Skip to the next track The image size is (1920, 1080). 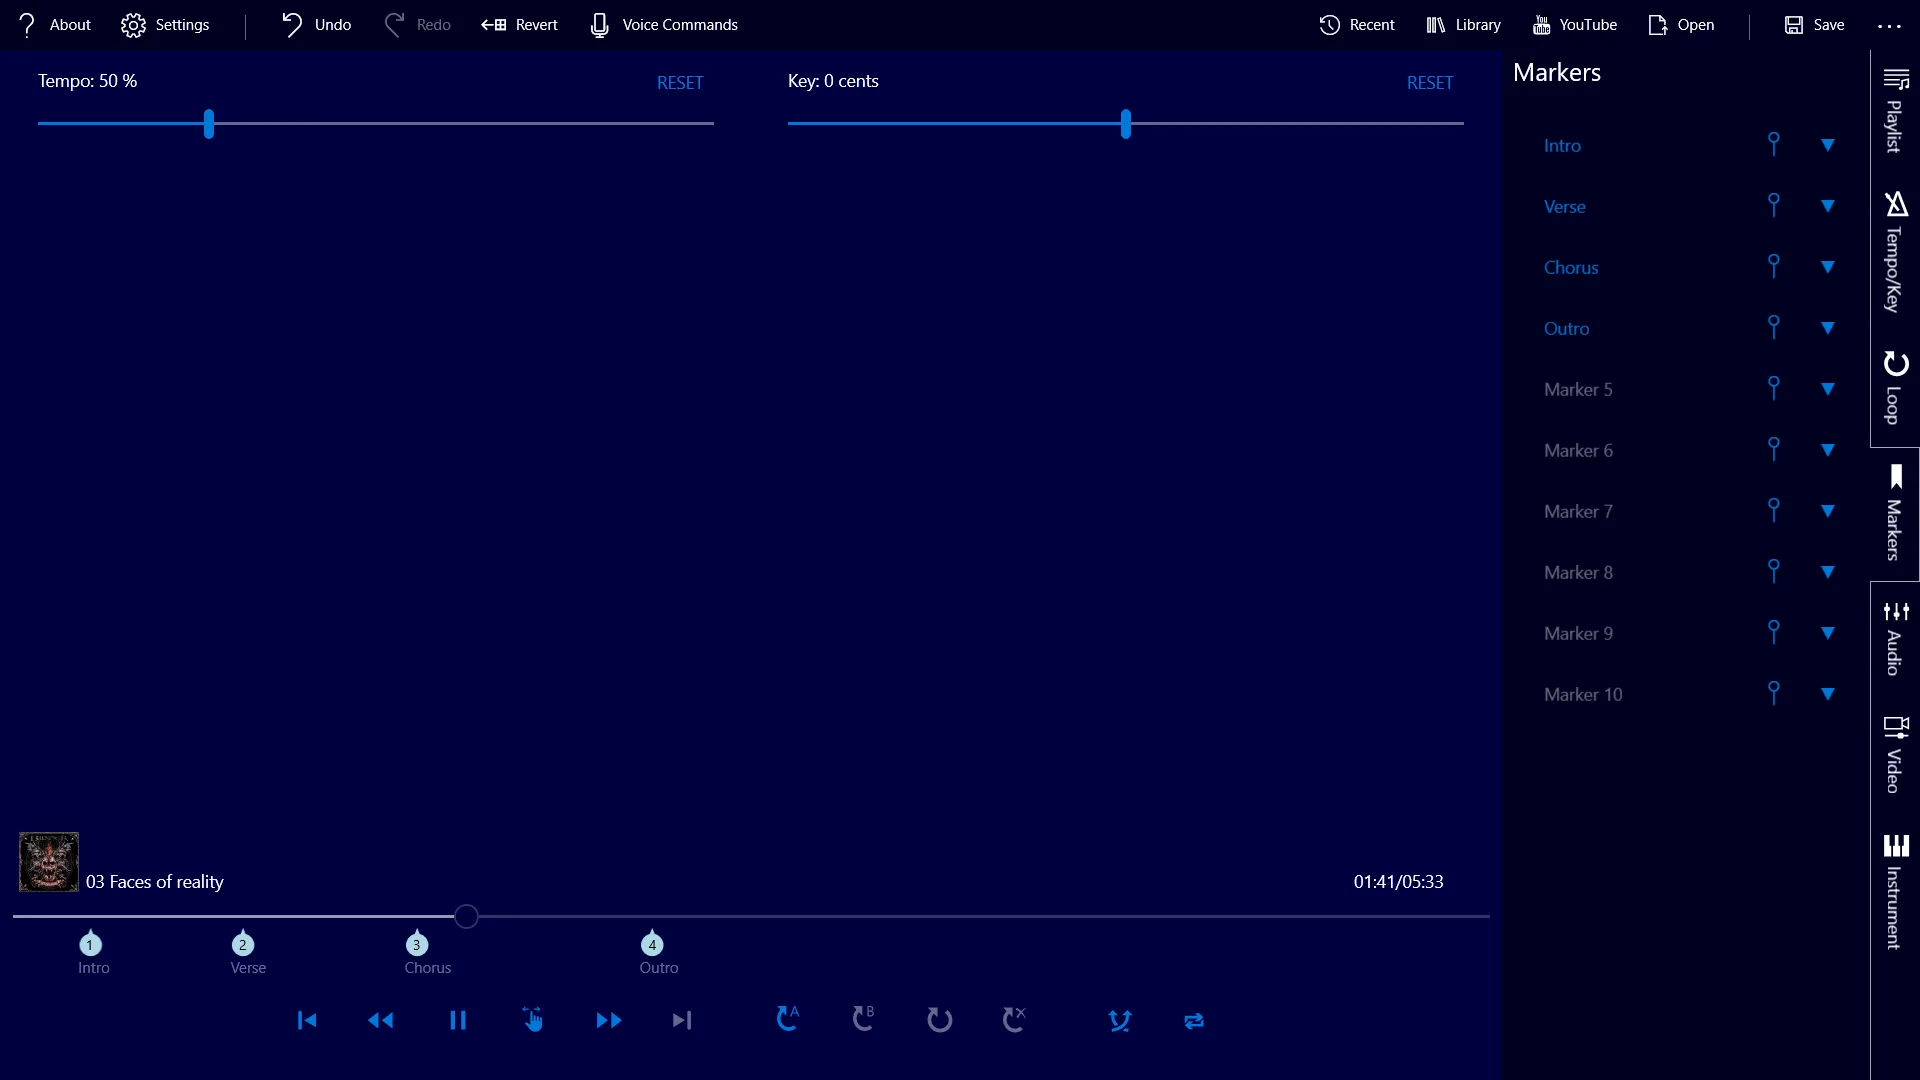point(682,1020)
